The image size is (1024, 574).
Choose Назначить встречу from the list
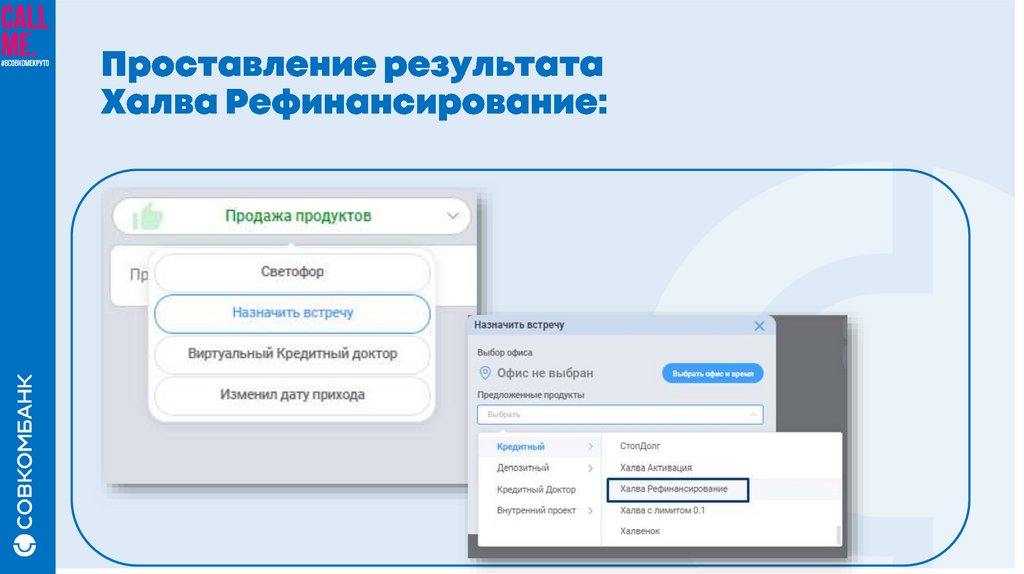292,313
